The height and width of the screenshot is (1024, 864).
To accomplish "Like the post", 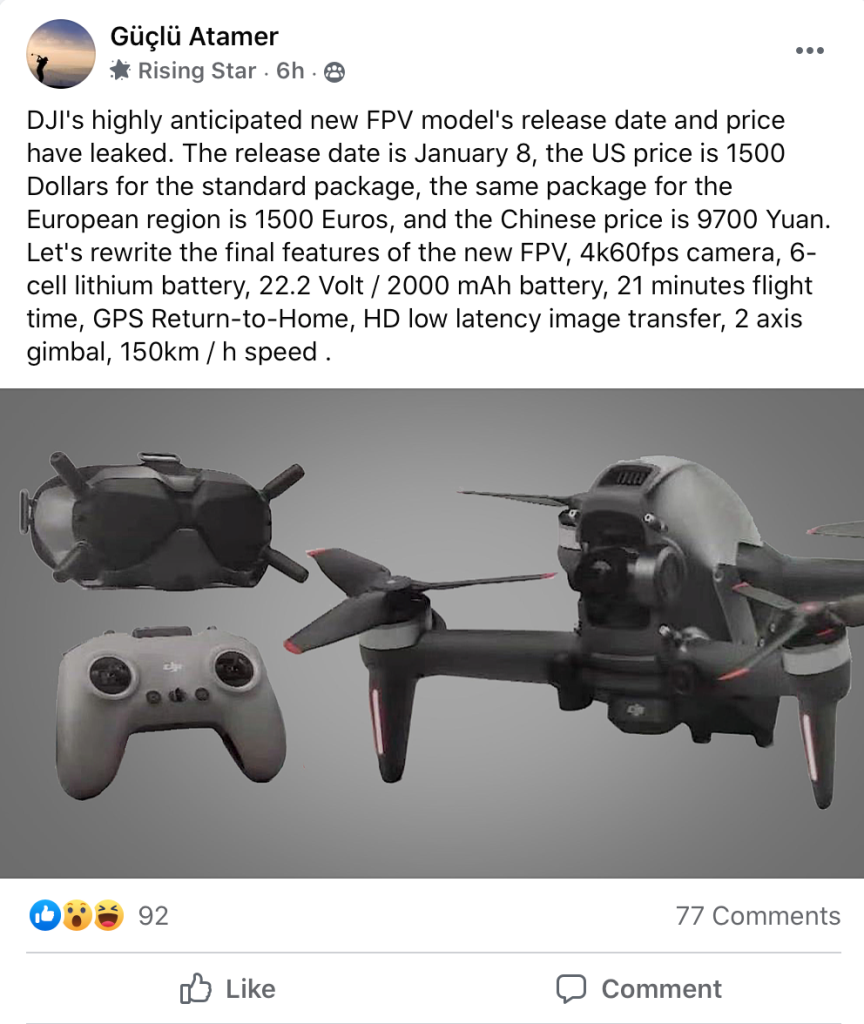I will point(228,989).
